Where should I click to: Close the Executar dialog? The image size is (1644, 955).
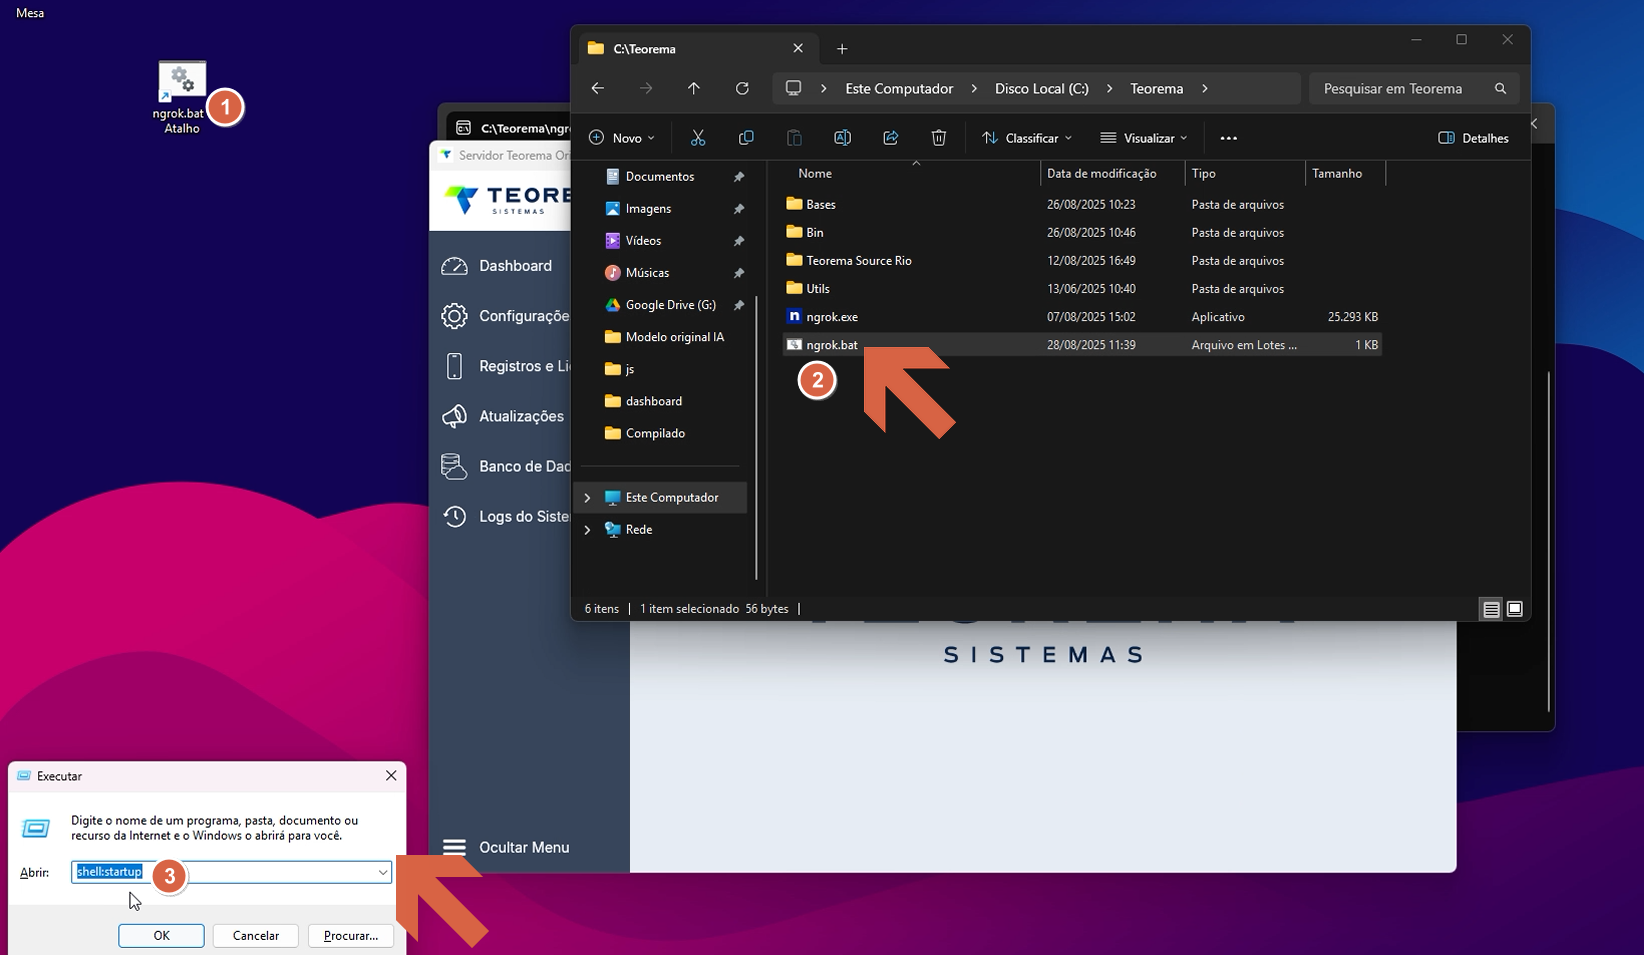click(391, 775)
